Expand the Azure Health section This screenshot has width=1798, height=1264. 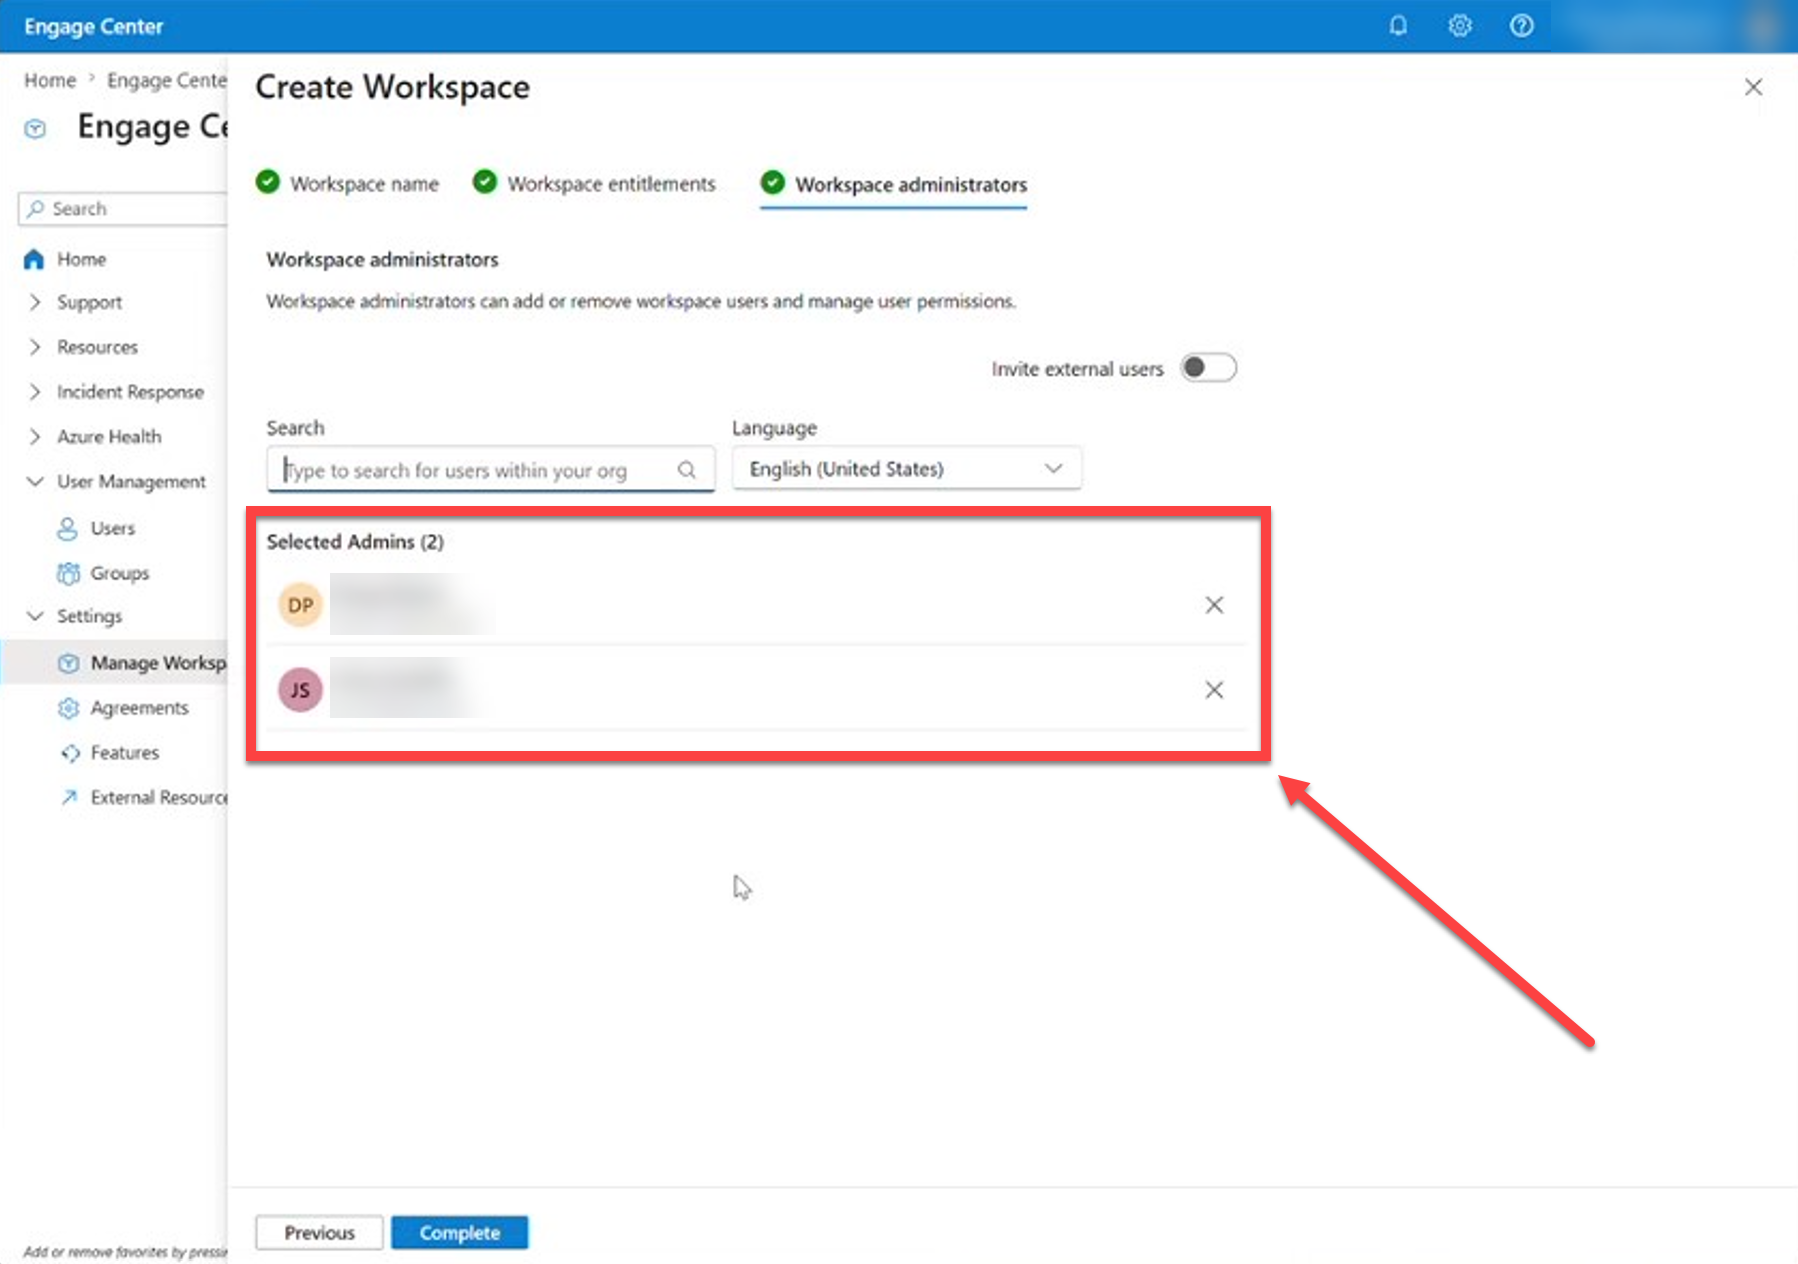point(35,437)
